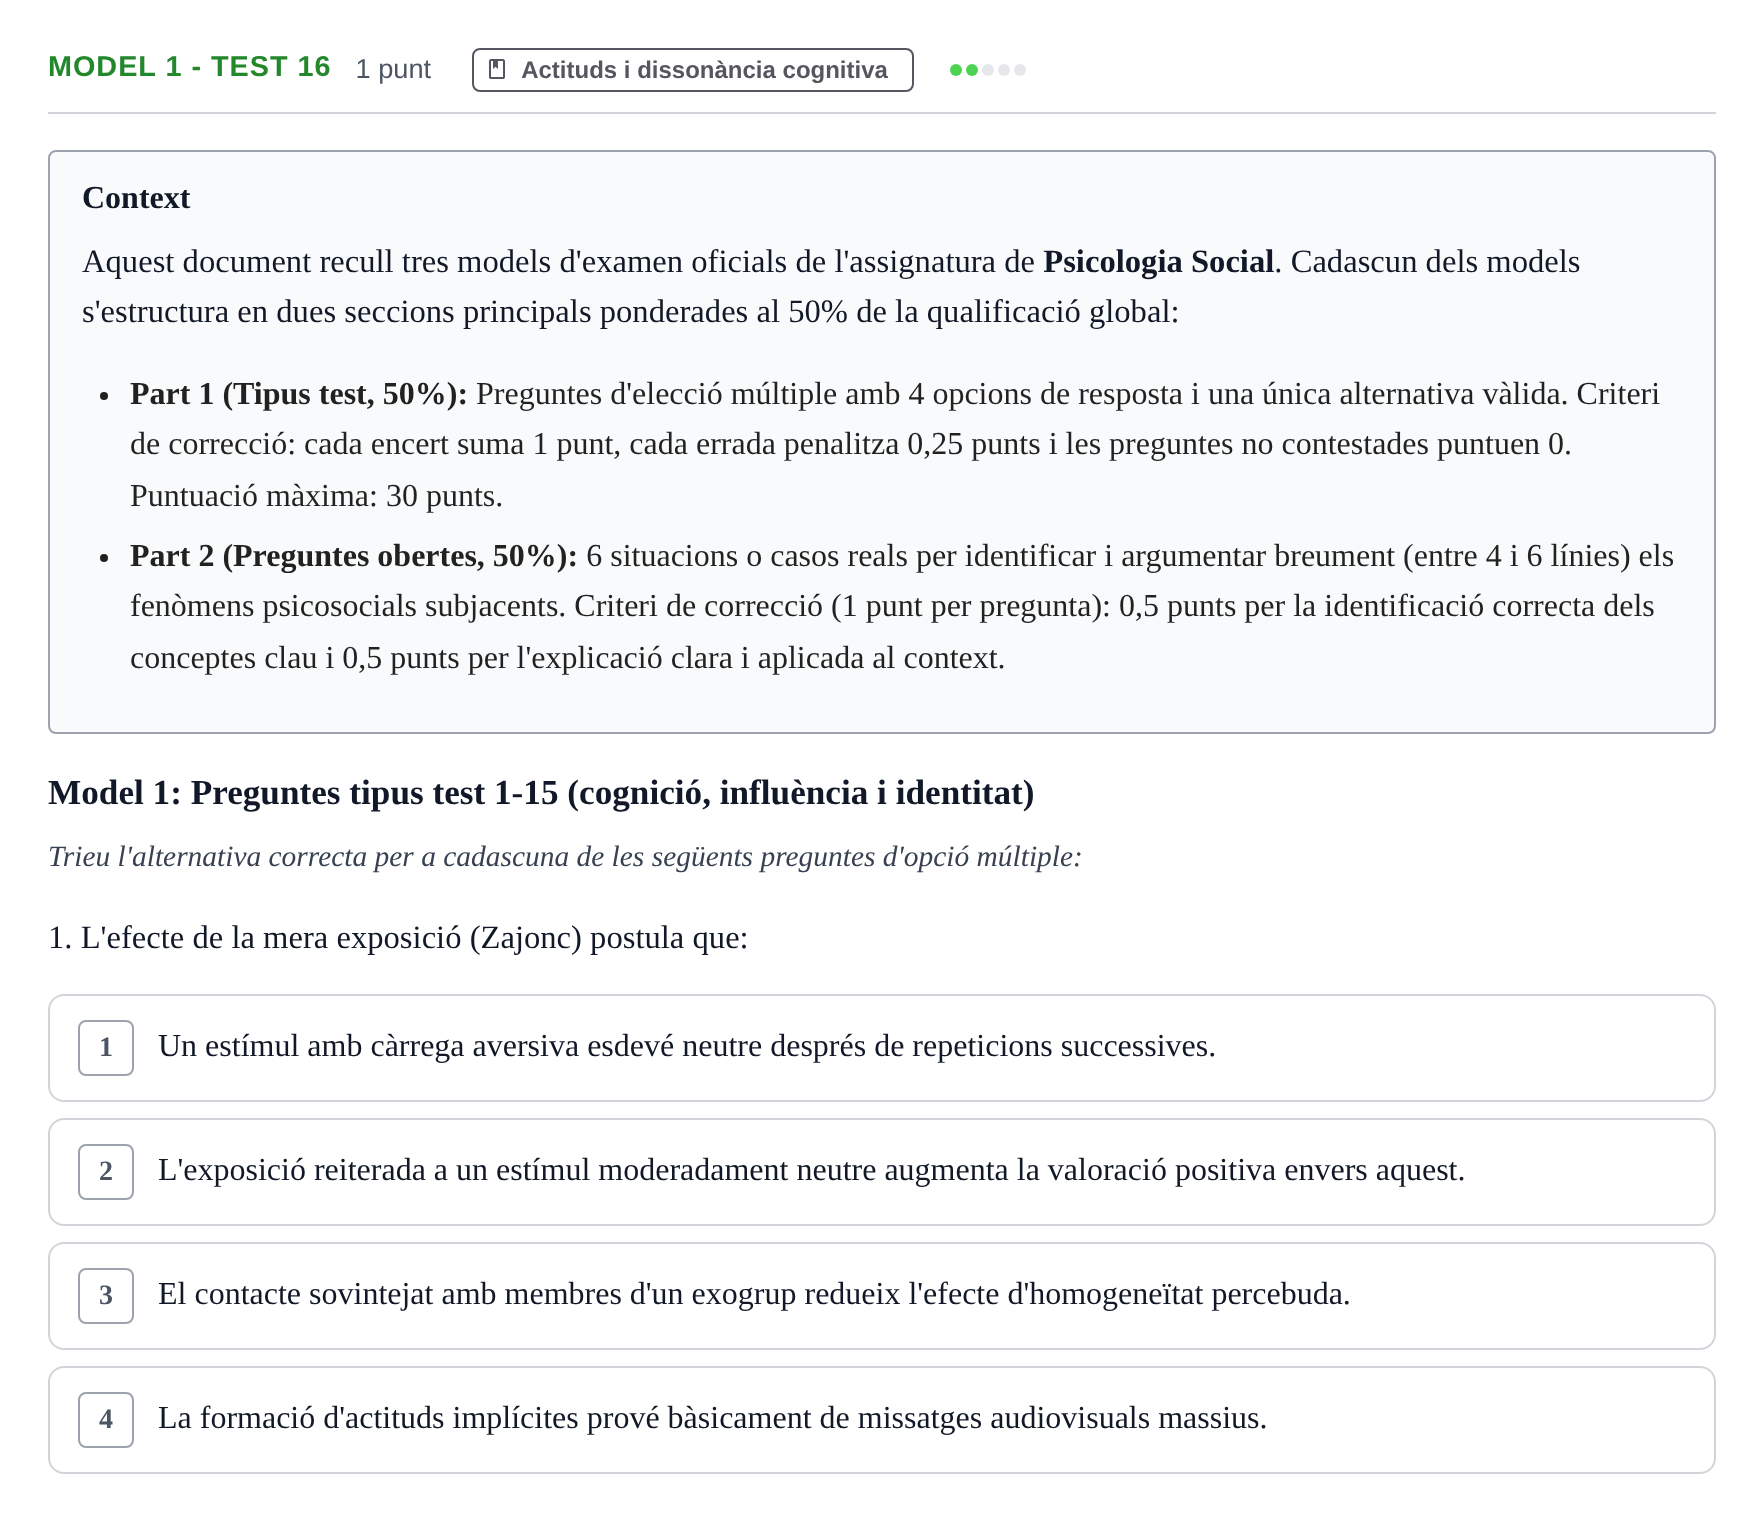Choose answer about actituds implícites and missatges audiovisuals

[881, 1420]
